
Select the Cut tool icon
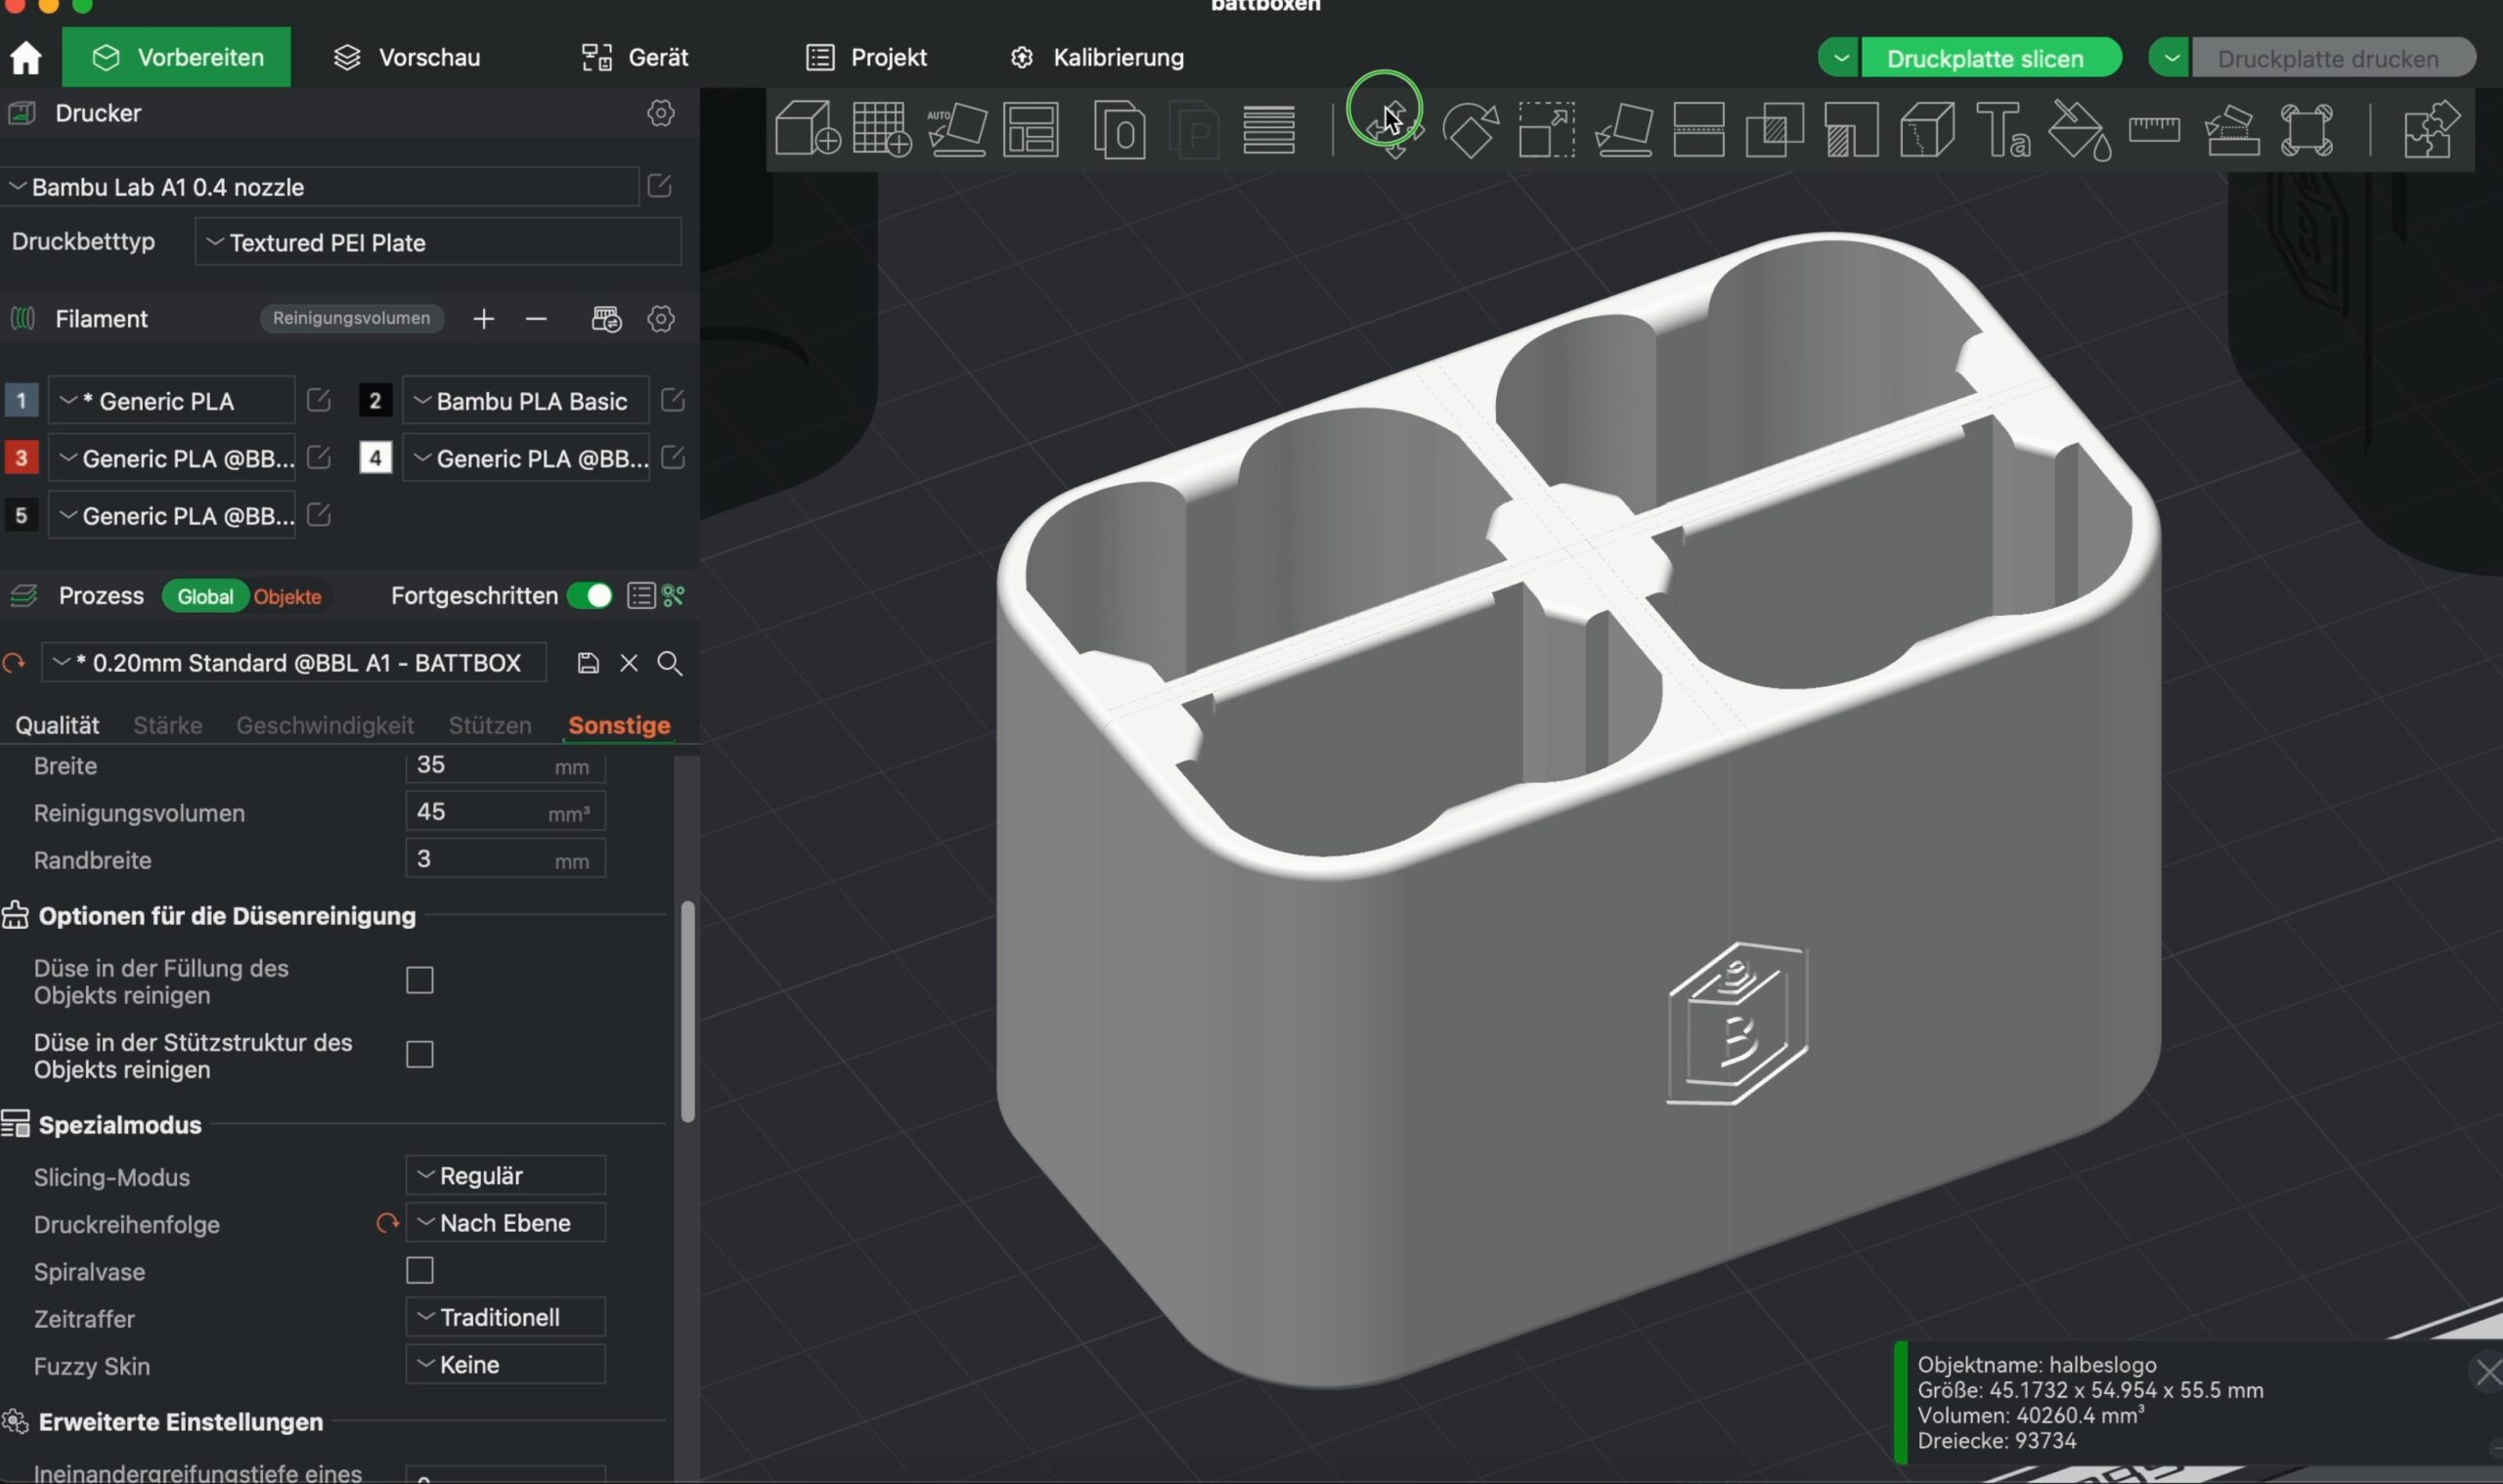(1699, 129)
